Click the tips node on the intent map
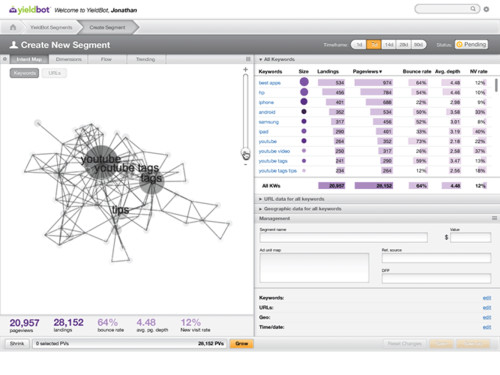The width and height of the screenshot is (500, 375). [x=121, y=210]
